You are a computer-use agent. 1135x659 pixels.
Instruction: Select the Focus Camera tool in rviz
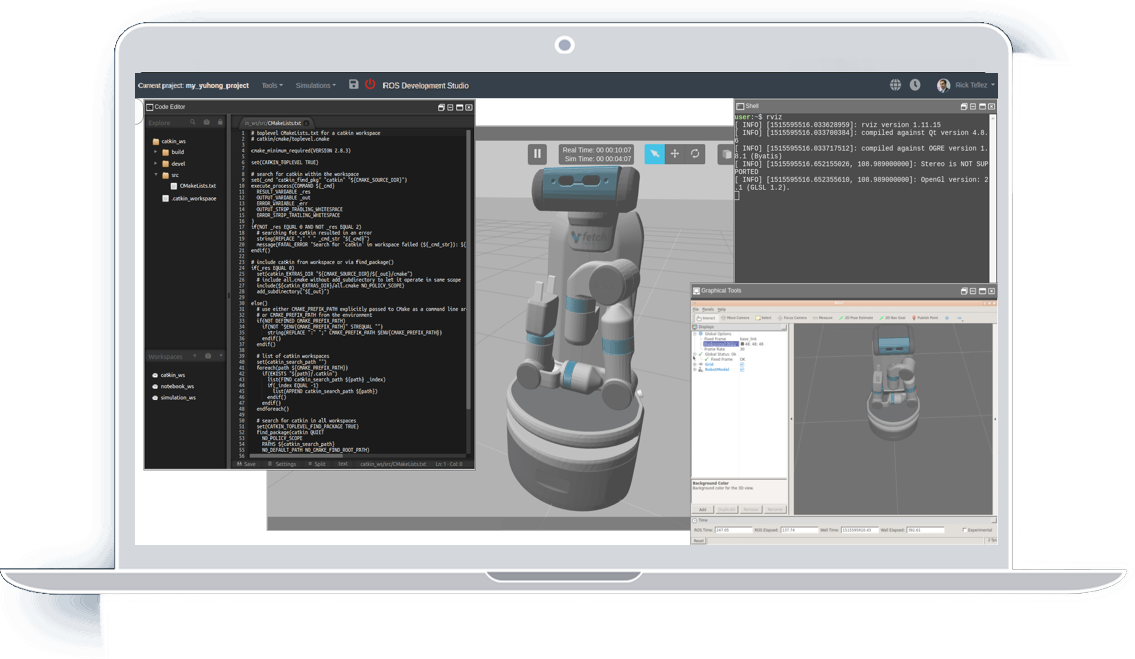pos(792,318)
